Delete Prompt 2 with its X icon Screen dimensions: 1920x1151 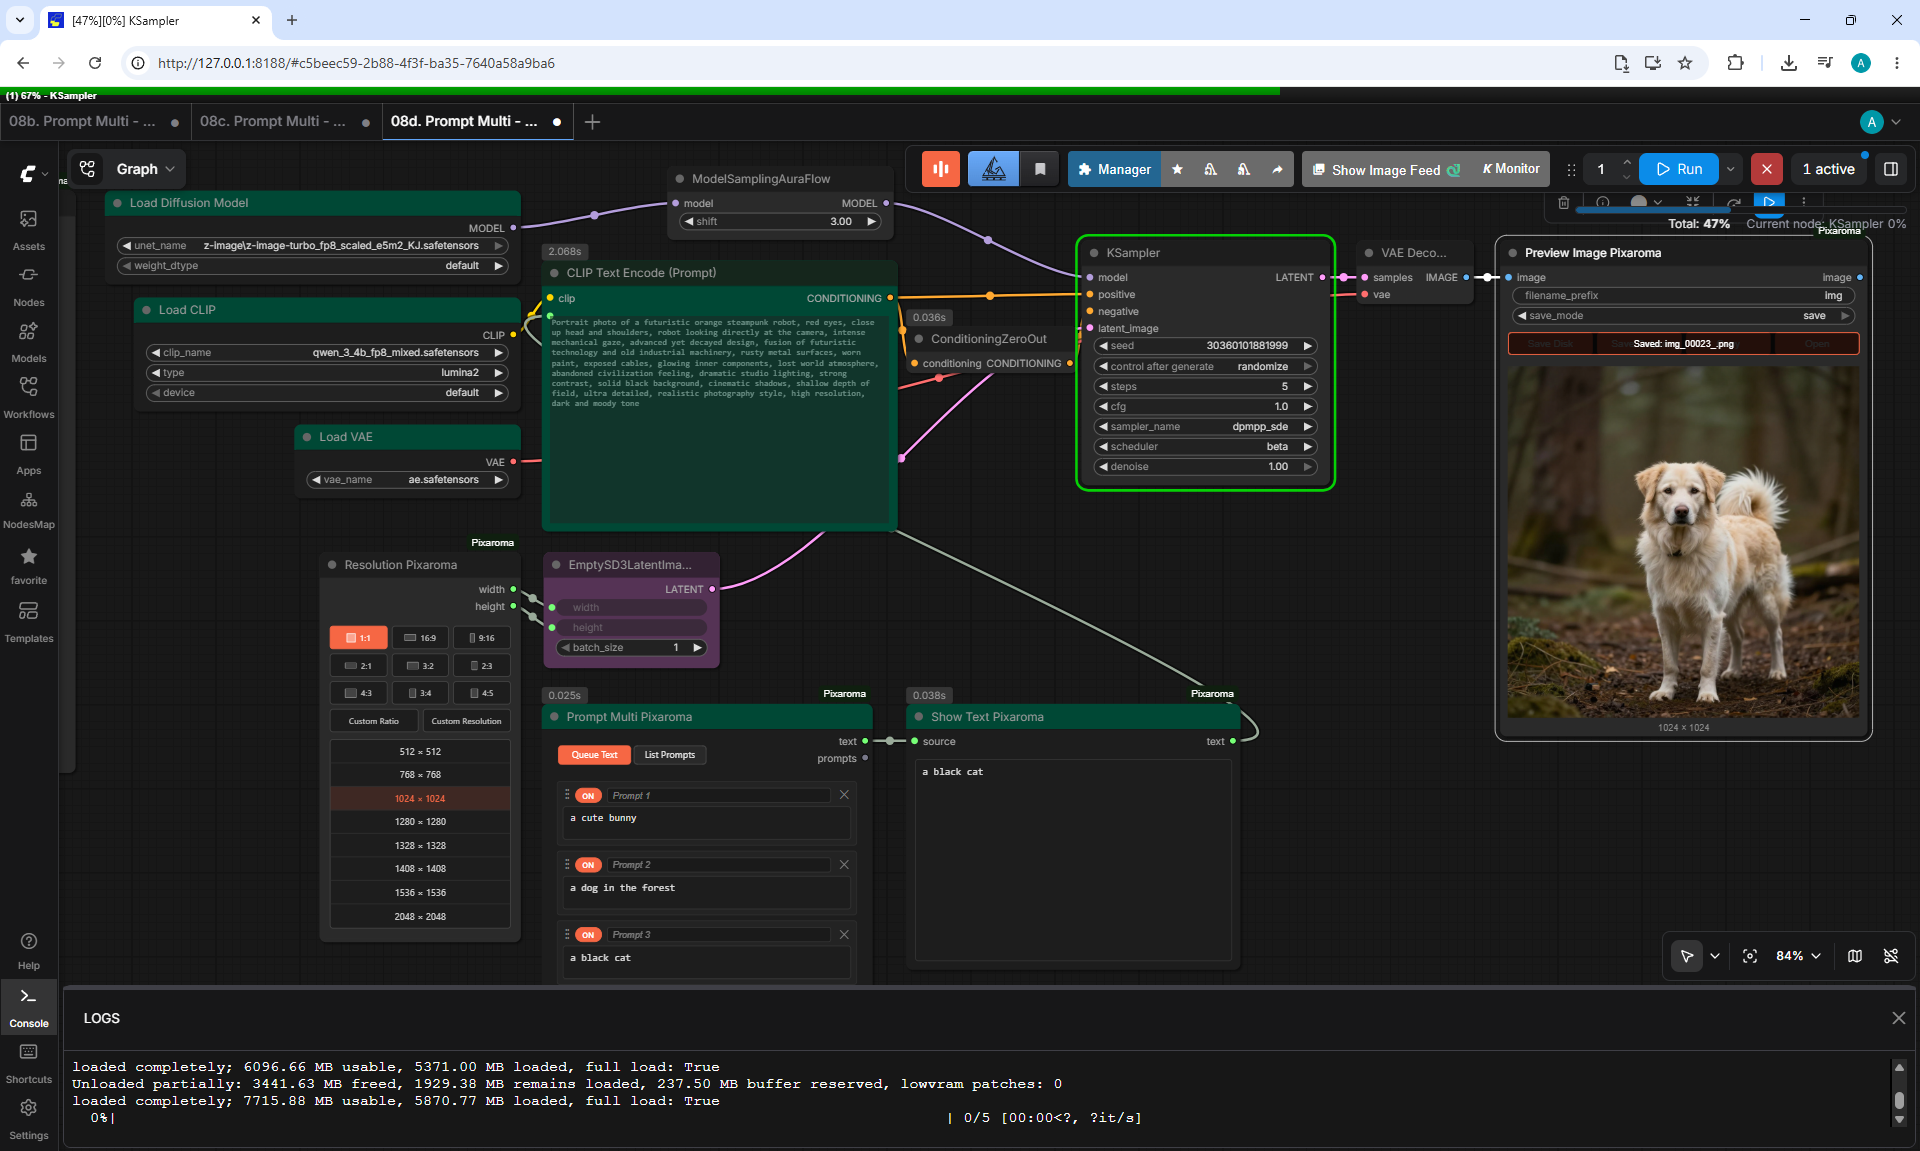[844, 864]
